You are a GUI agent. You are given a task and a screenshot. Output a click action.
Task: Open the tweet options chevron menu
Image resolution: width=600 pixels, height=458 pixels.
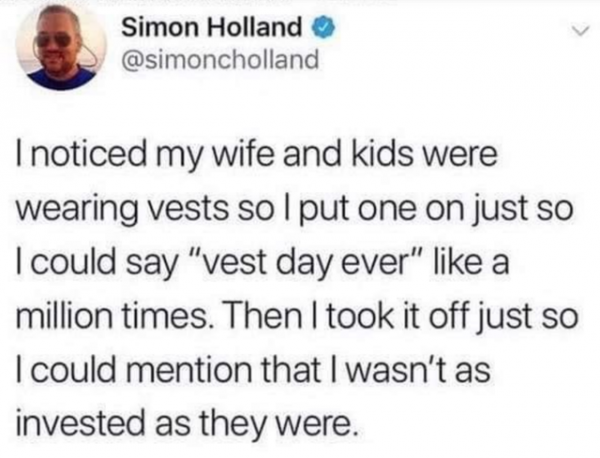tap(574, 33)
